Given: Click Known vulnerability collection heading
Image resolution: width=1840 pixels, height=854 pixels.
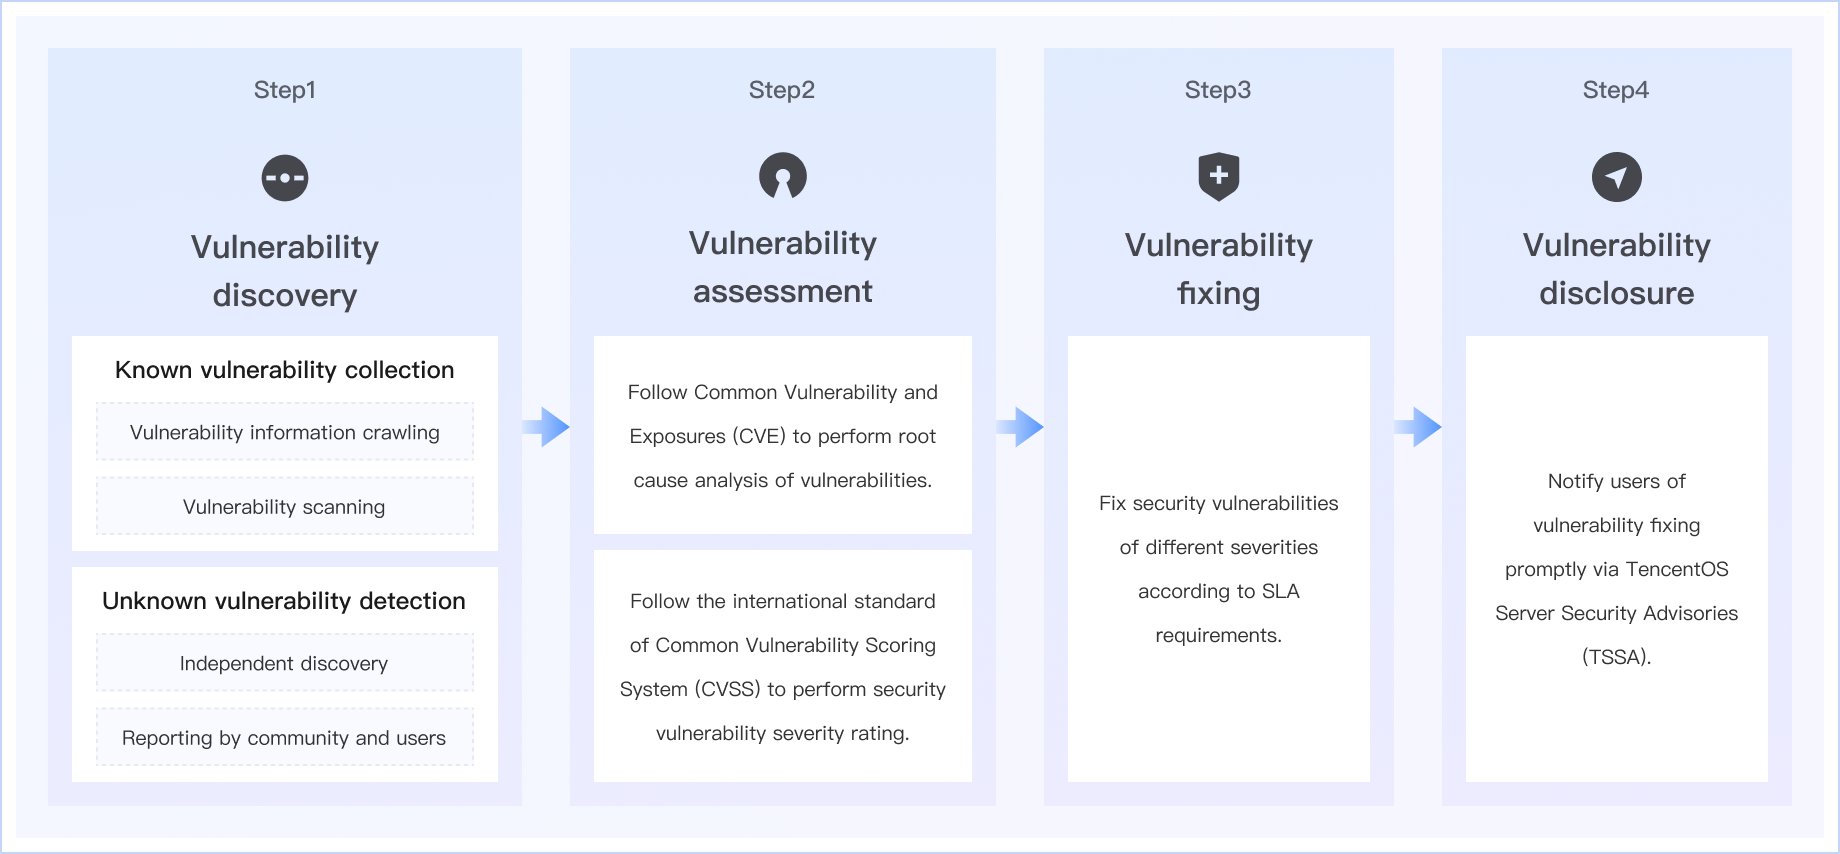Looking at the screenshot, I should coord(285,370).
